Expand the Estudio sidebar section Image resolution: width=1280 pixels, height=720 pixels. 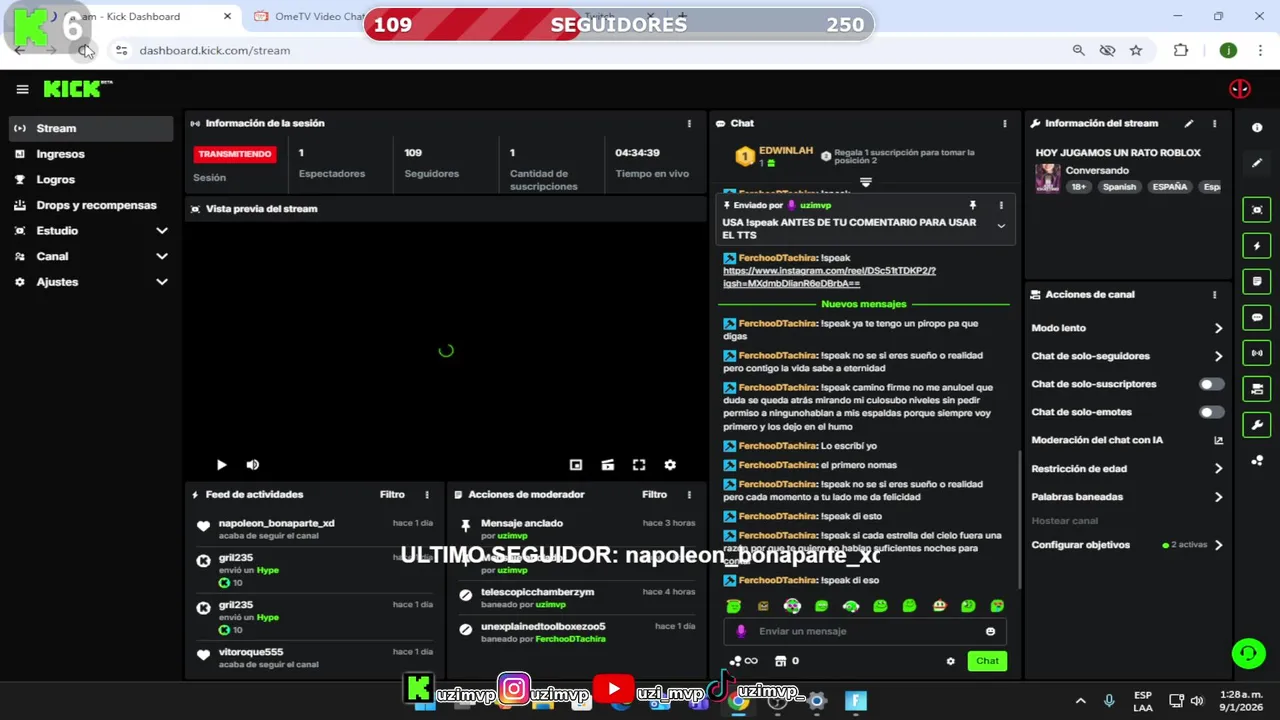162,231
